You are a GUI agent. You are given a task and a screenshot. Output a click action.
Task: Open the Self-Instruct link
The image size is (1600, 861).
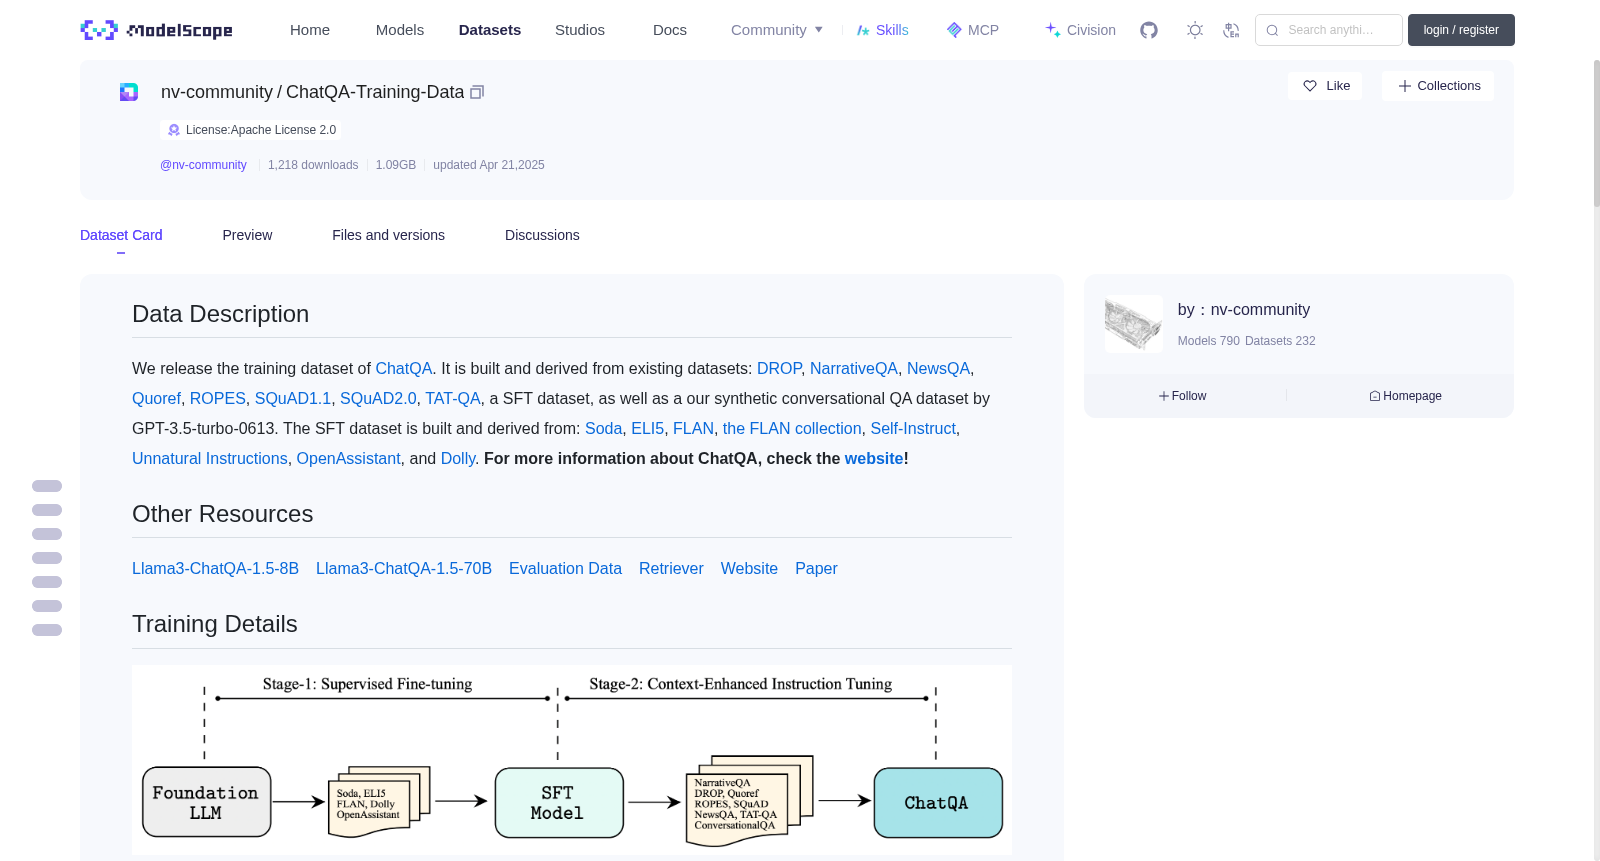913,429
